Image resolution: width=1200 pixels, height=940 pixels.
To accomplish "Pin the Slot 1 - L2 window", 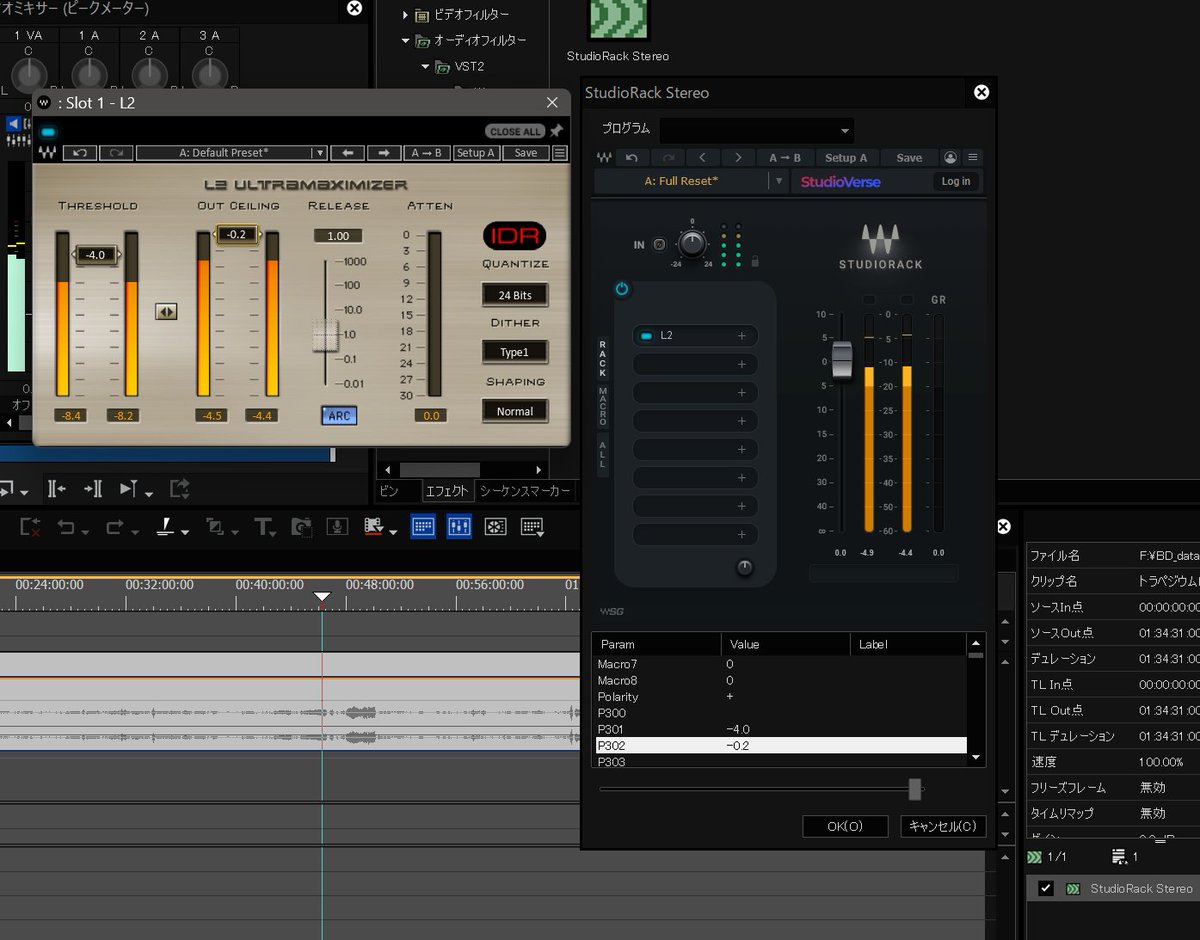I will tap(556, 131).
